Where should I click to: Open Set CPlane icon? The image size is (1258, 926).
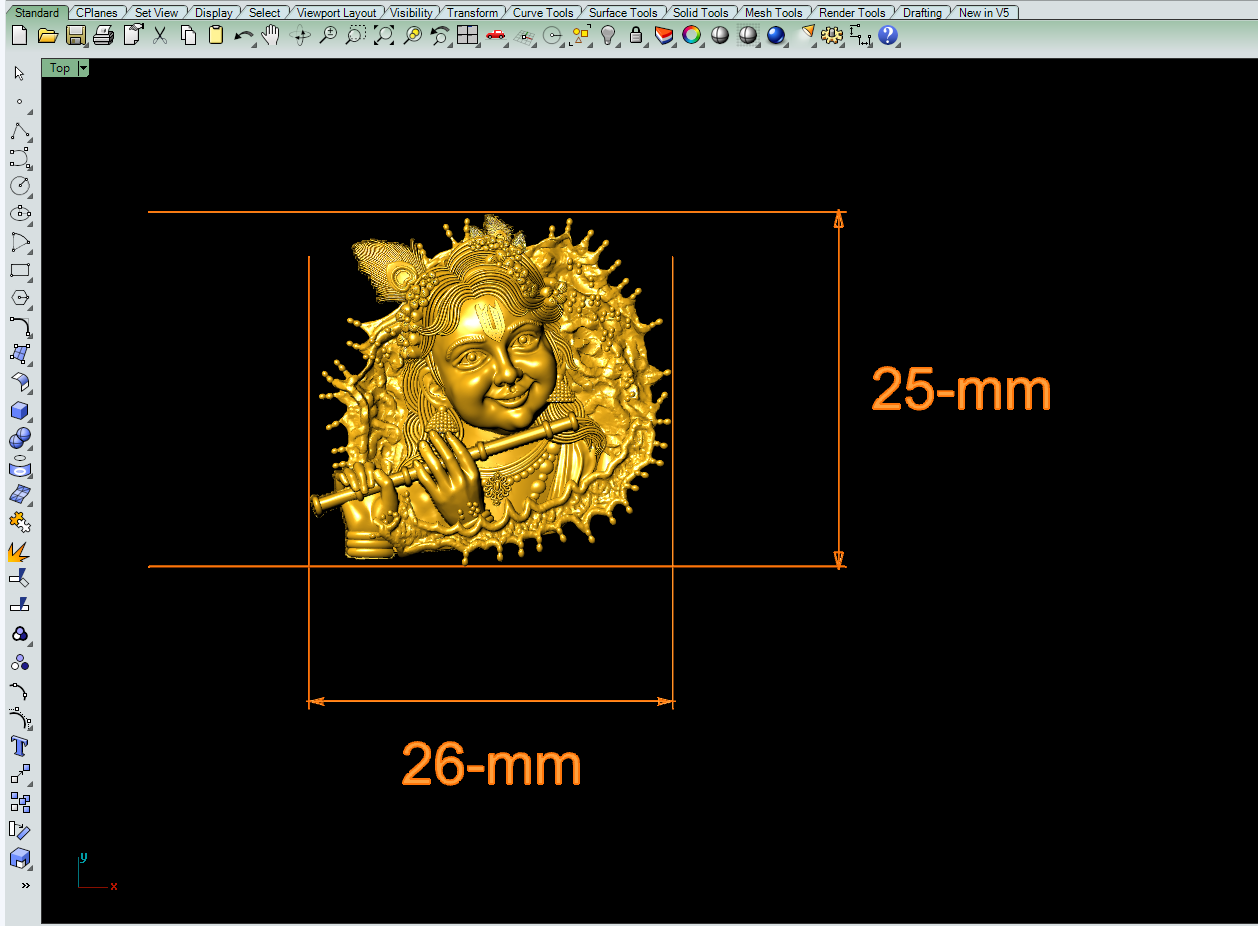tap(523, 35)
